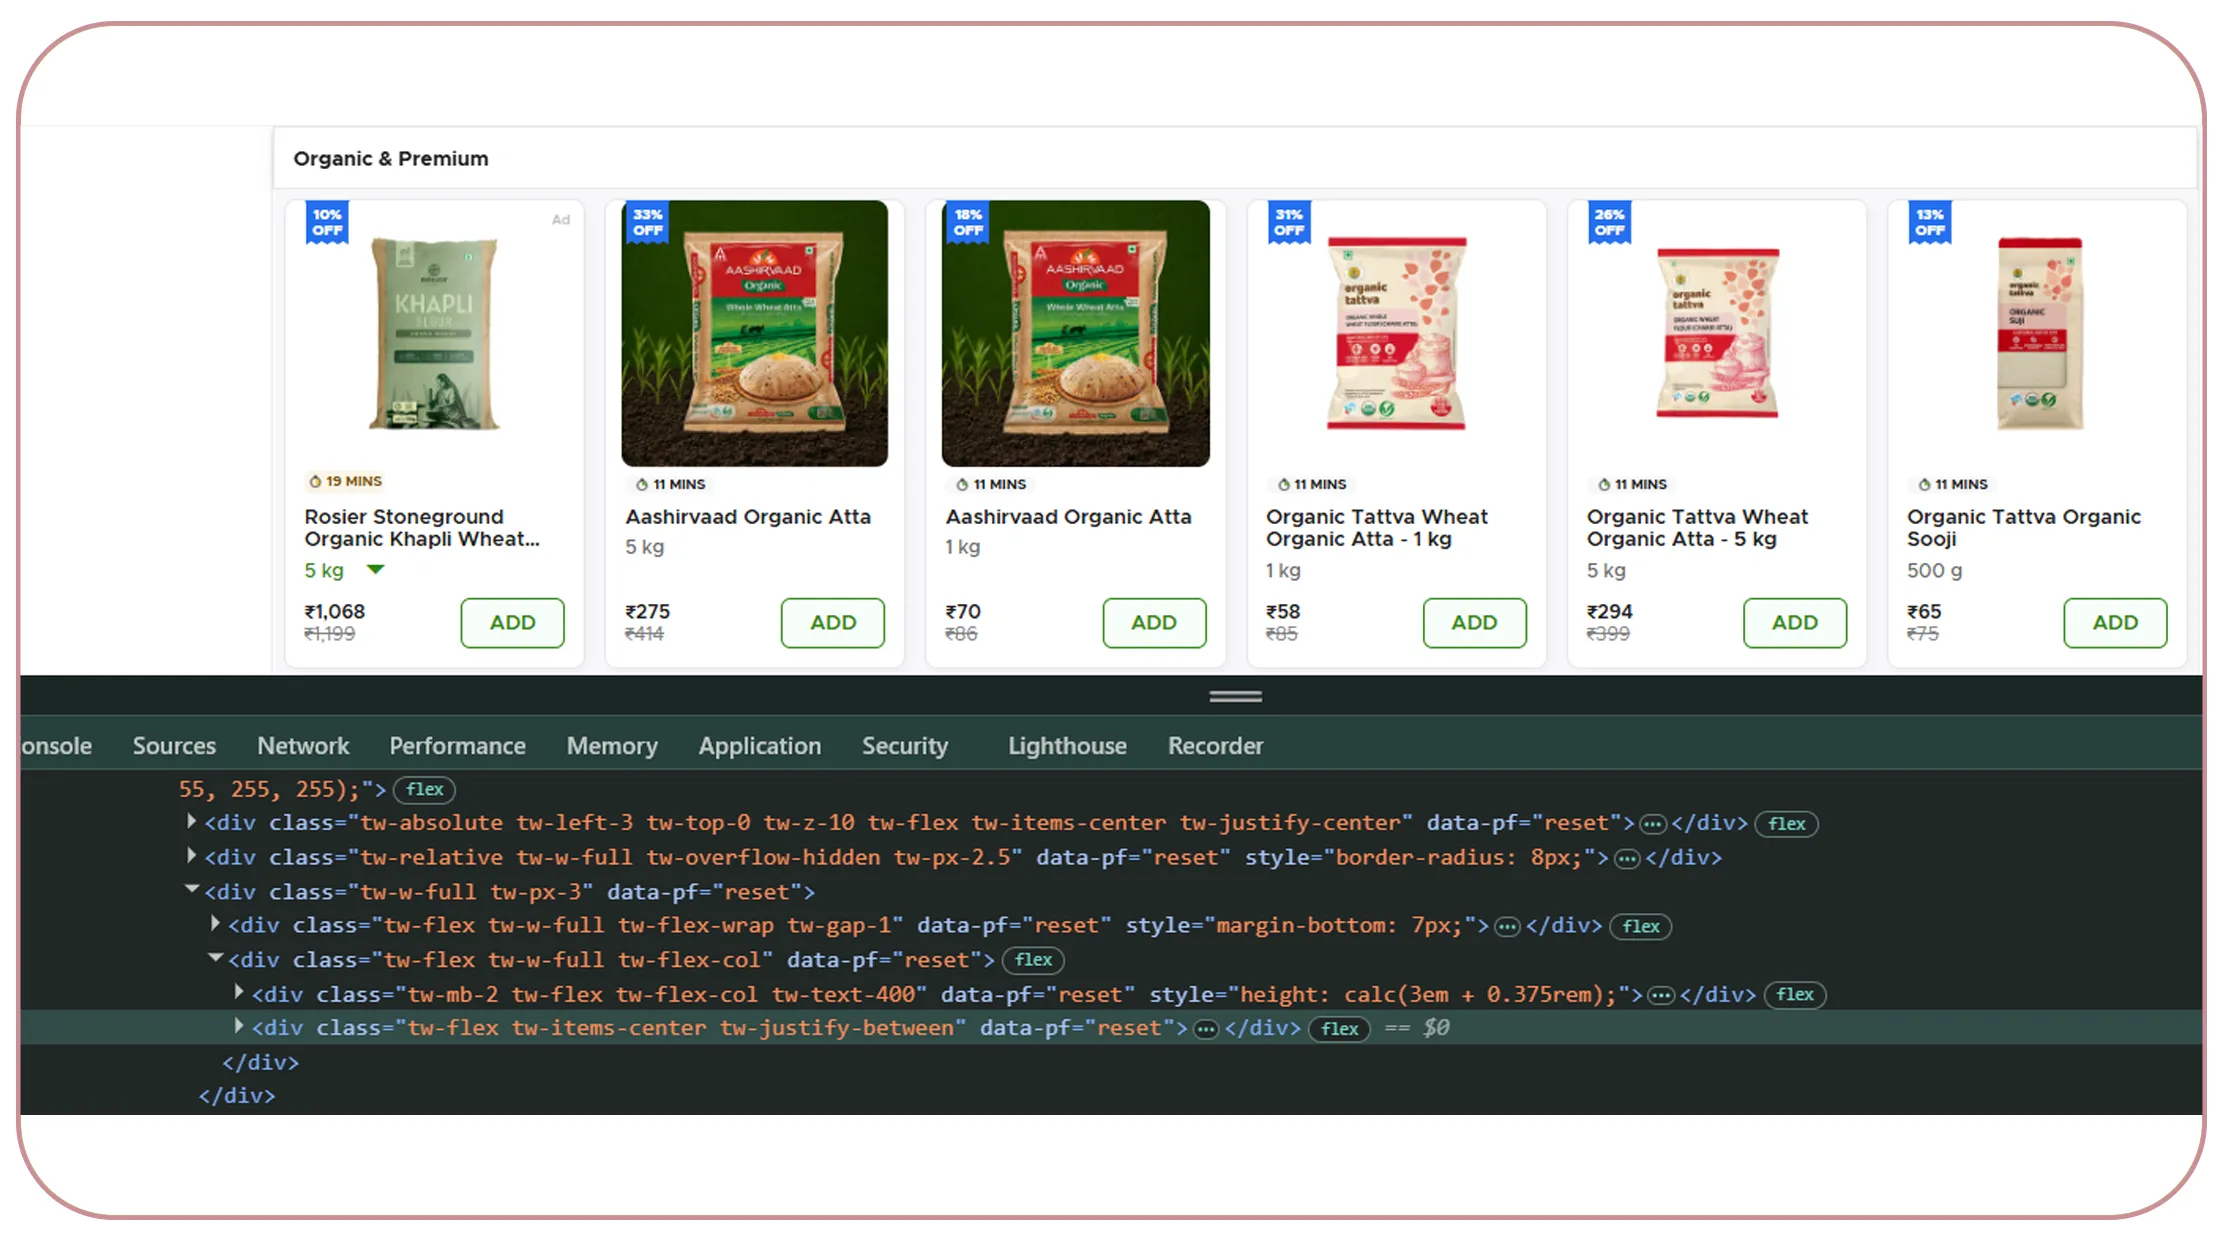Switch to the Lighthouse tab
Screen dimensions: 2223x1240
point(1067,746)
